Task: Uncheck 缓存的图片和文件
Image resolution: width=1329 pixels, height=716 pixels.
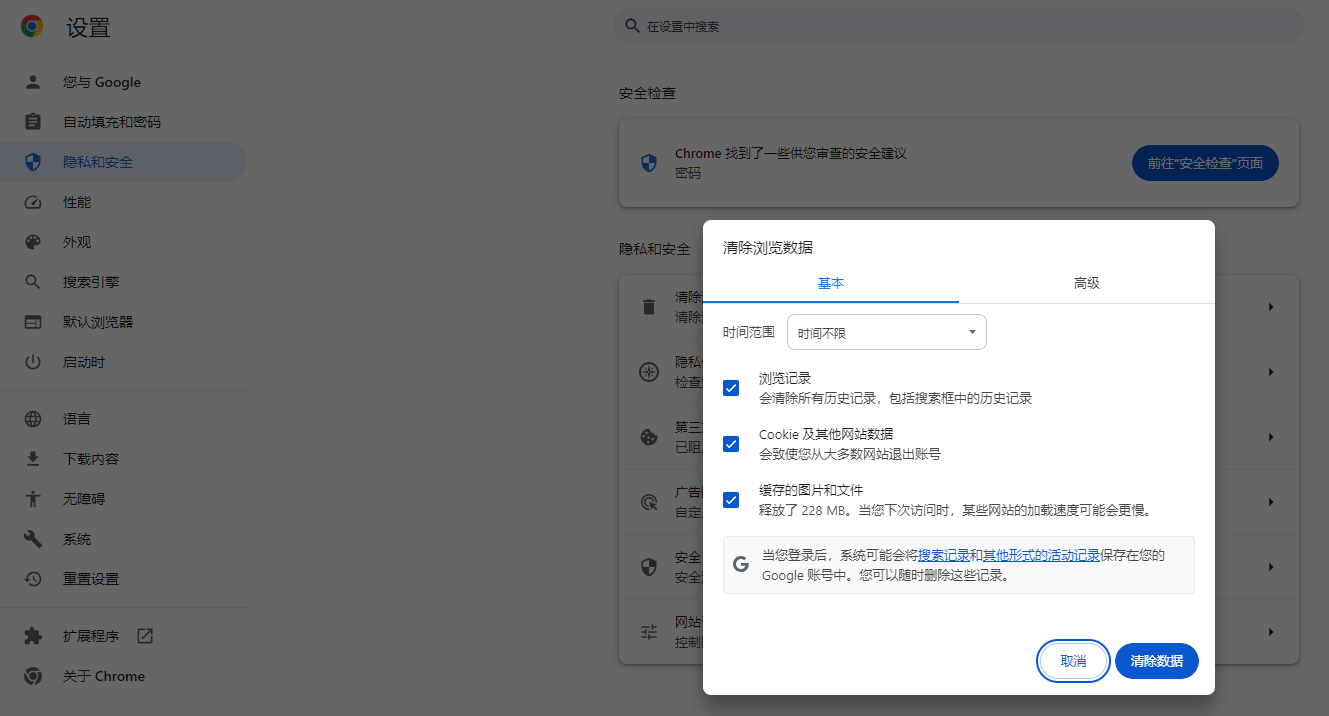Action: (x=731, y=499)
